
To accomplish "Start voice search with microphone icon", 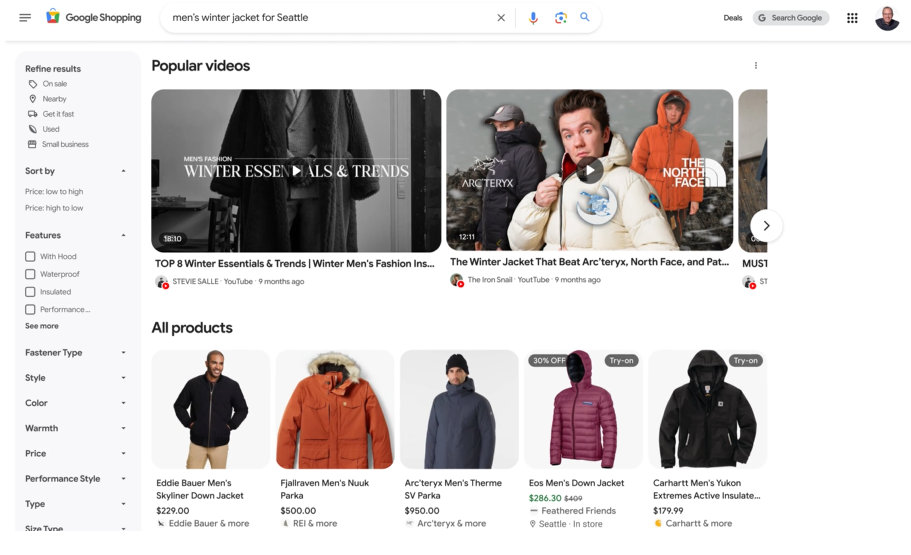I will [x=533, y=18].
